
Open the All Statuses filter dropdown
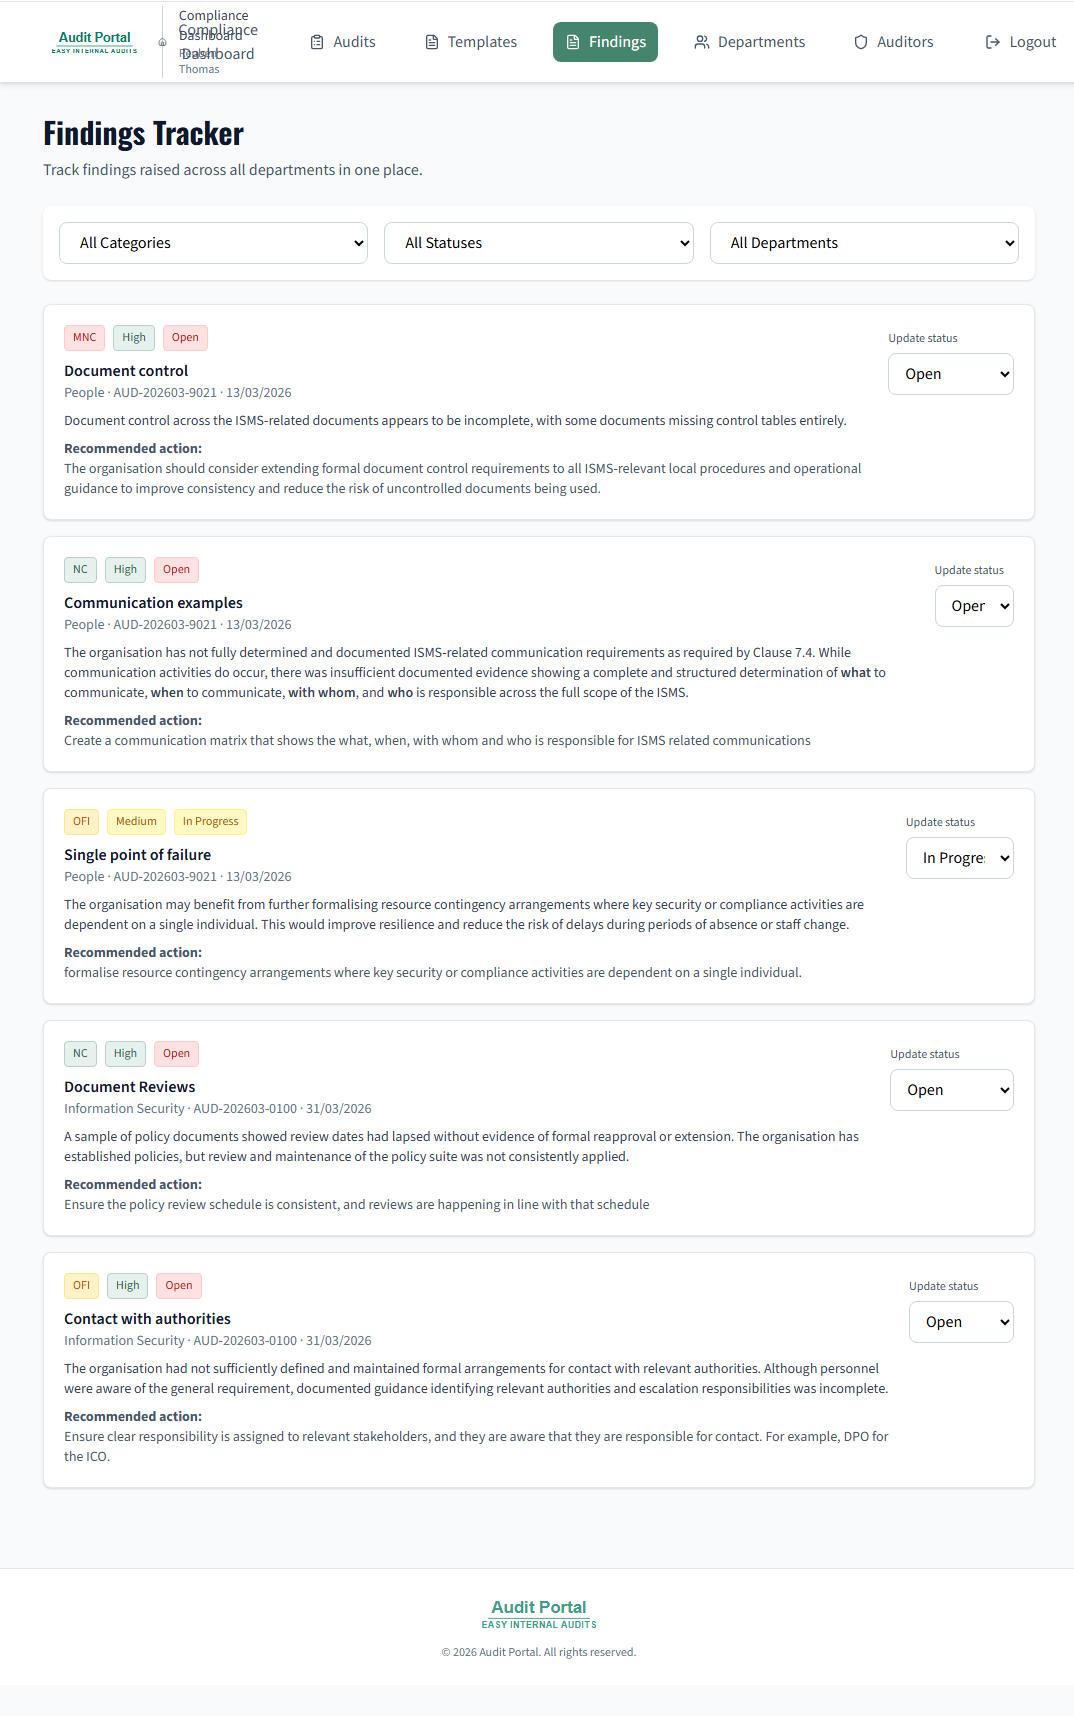click(539, 243)
